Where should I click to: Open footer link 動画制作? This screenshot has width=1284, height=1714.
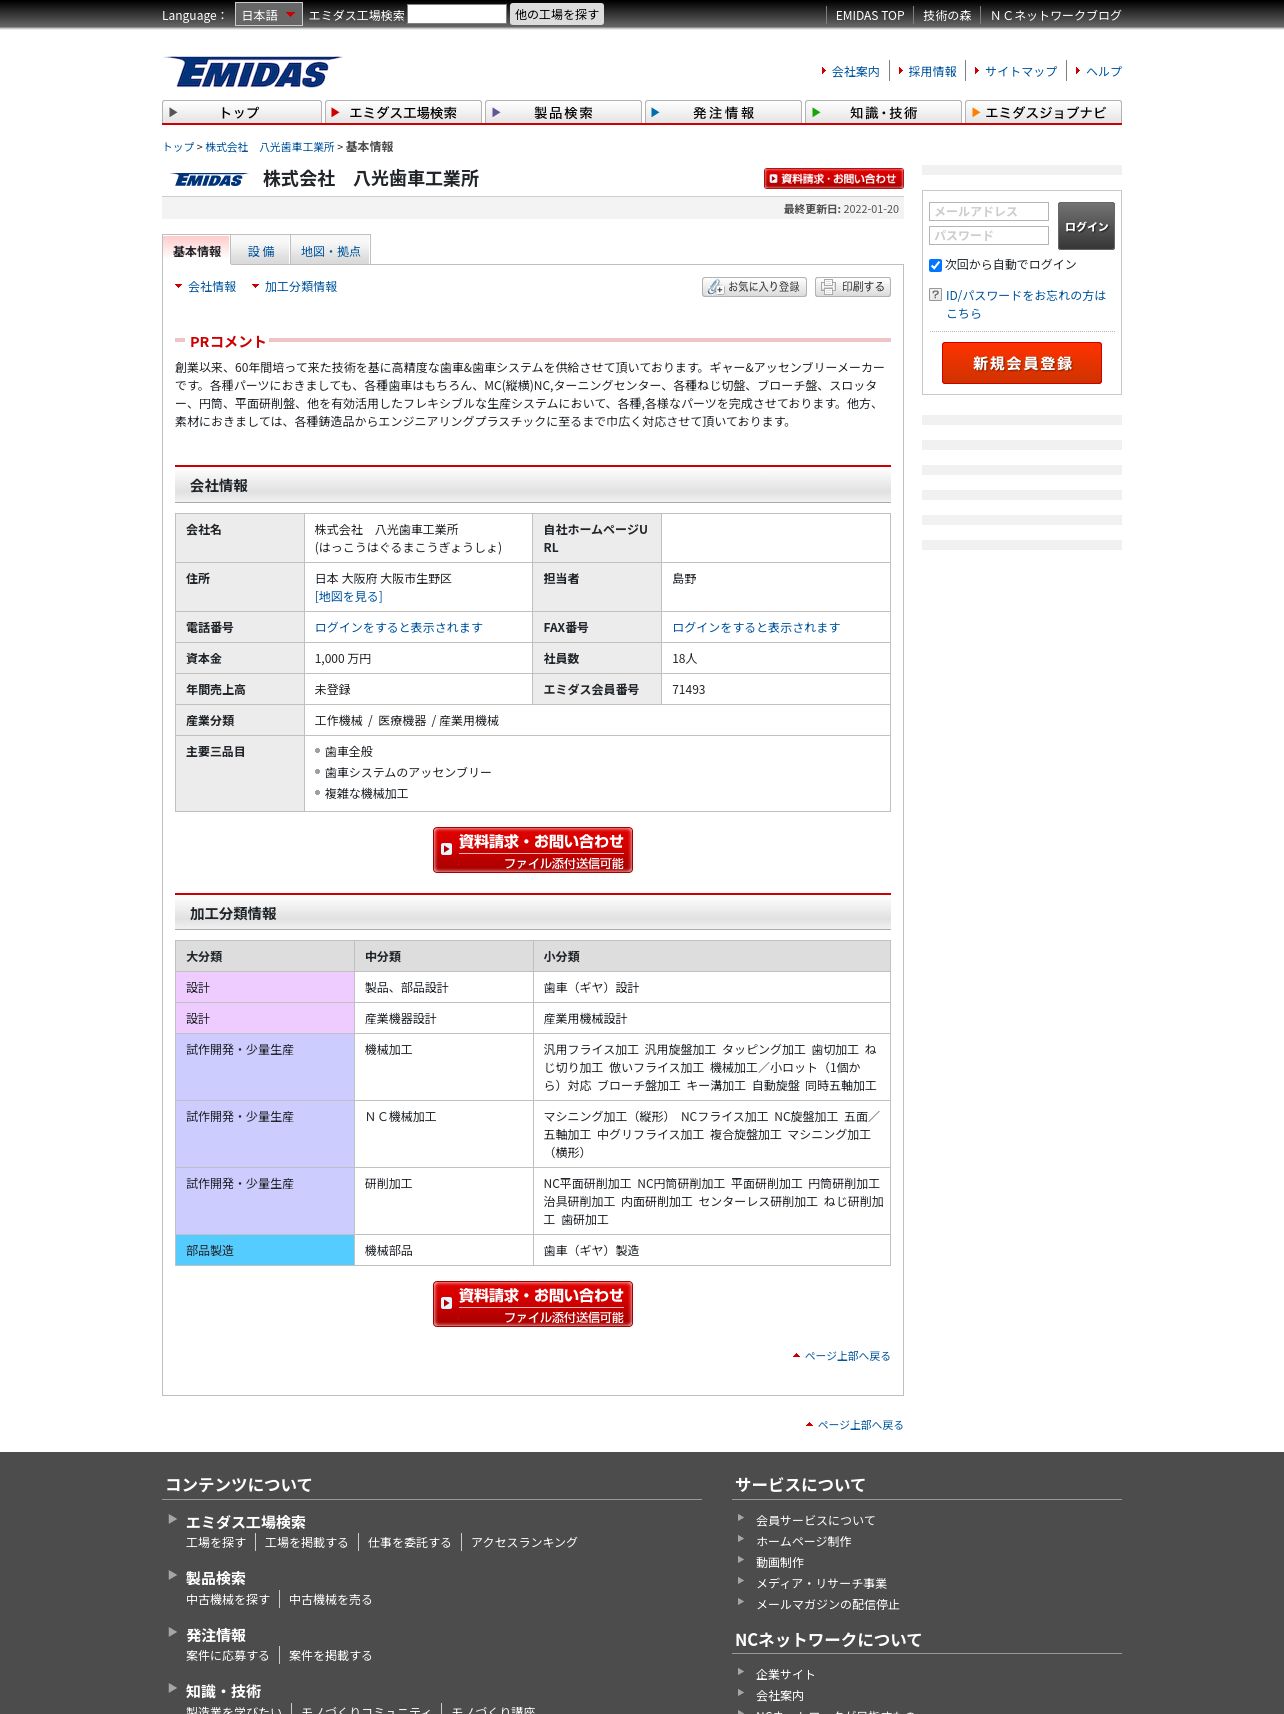coord(780,1563)
